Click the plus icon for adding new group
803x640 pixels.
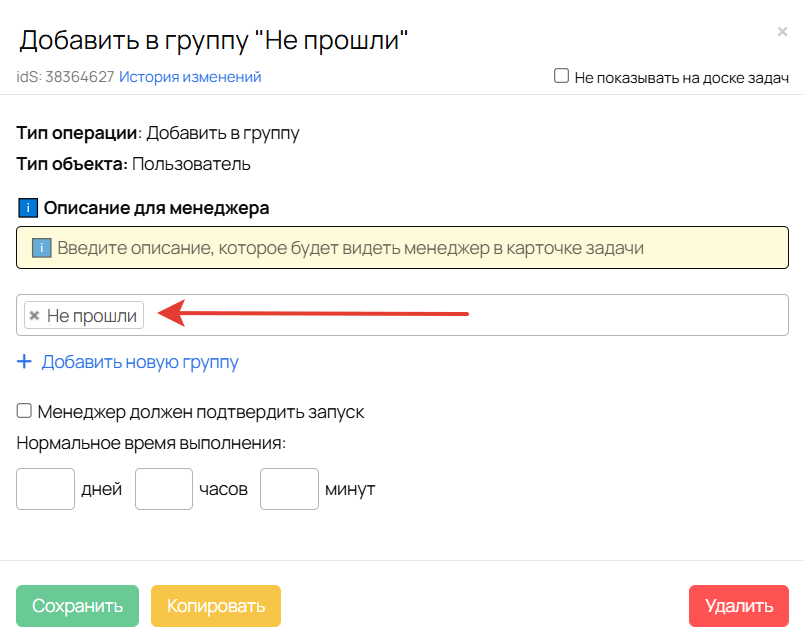point(25,362)
